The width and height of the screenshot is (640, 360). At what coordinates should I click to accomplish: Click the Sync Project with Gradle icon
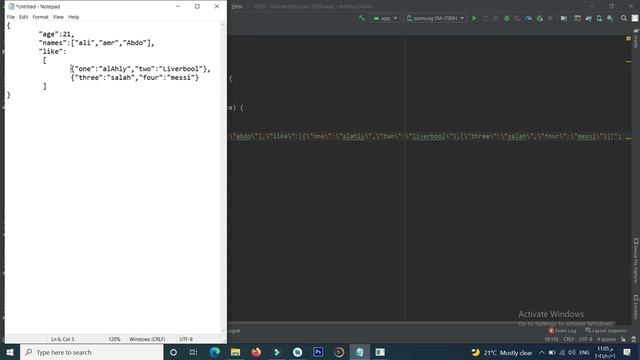[588, 18]
